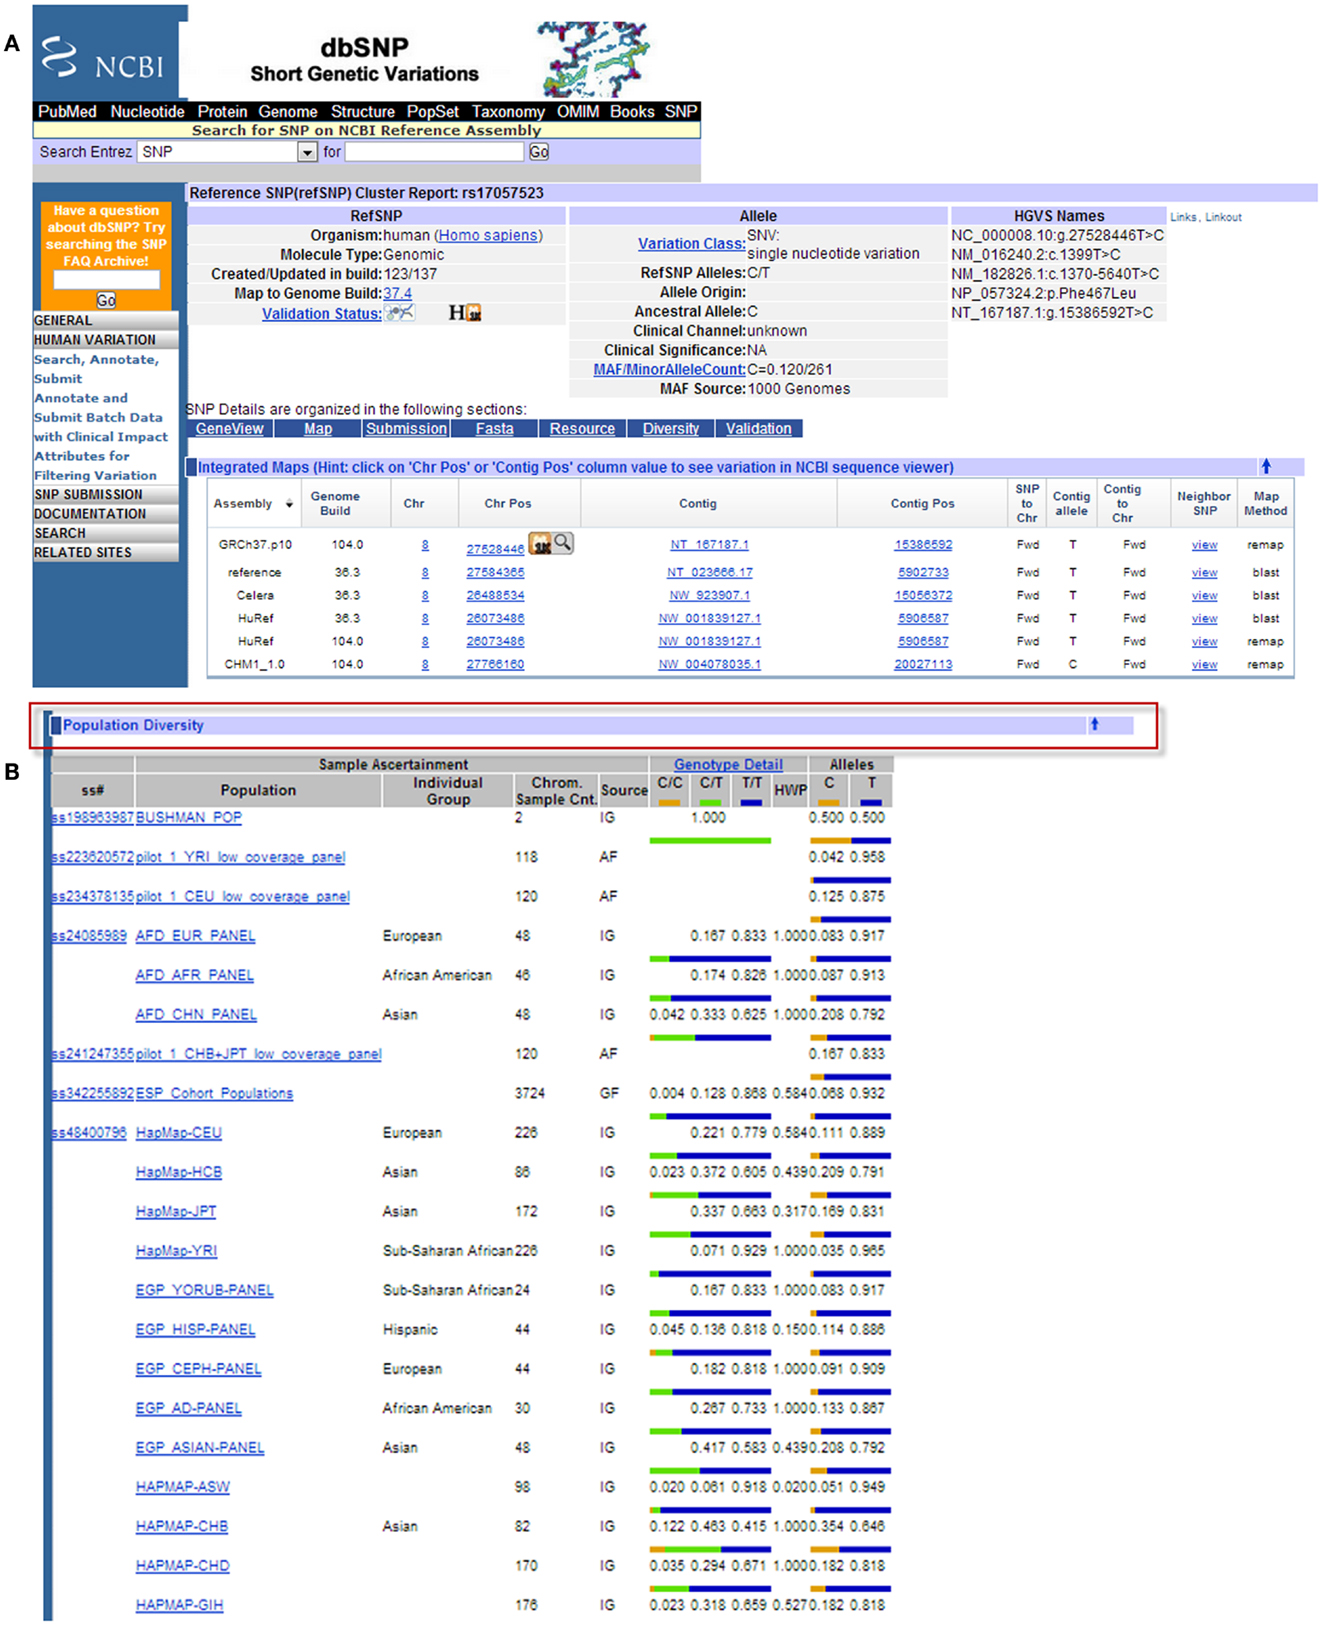This screenshot has height=1626, width=1323.
Task: Click Go under the FAQ Archive box
Action: coord(106,300)
